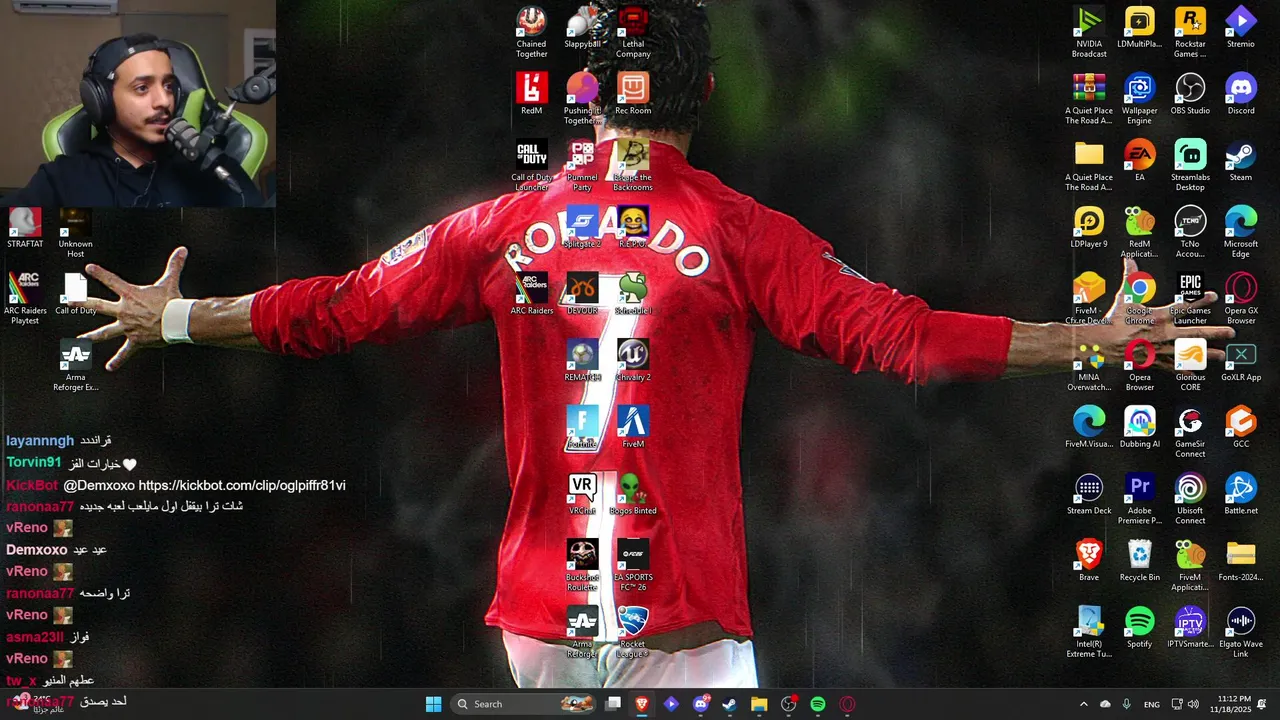Launch TcNo Account Switcher shortcut
The width and height of the screenshot is (1280, 720).
[1190, 232]
